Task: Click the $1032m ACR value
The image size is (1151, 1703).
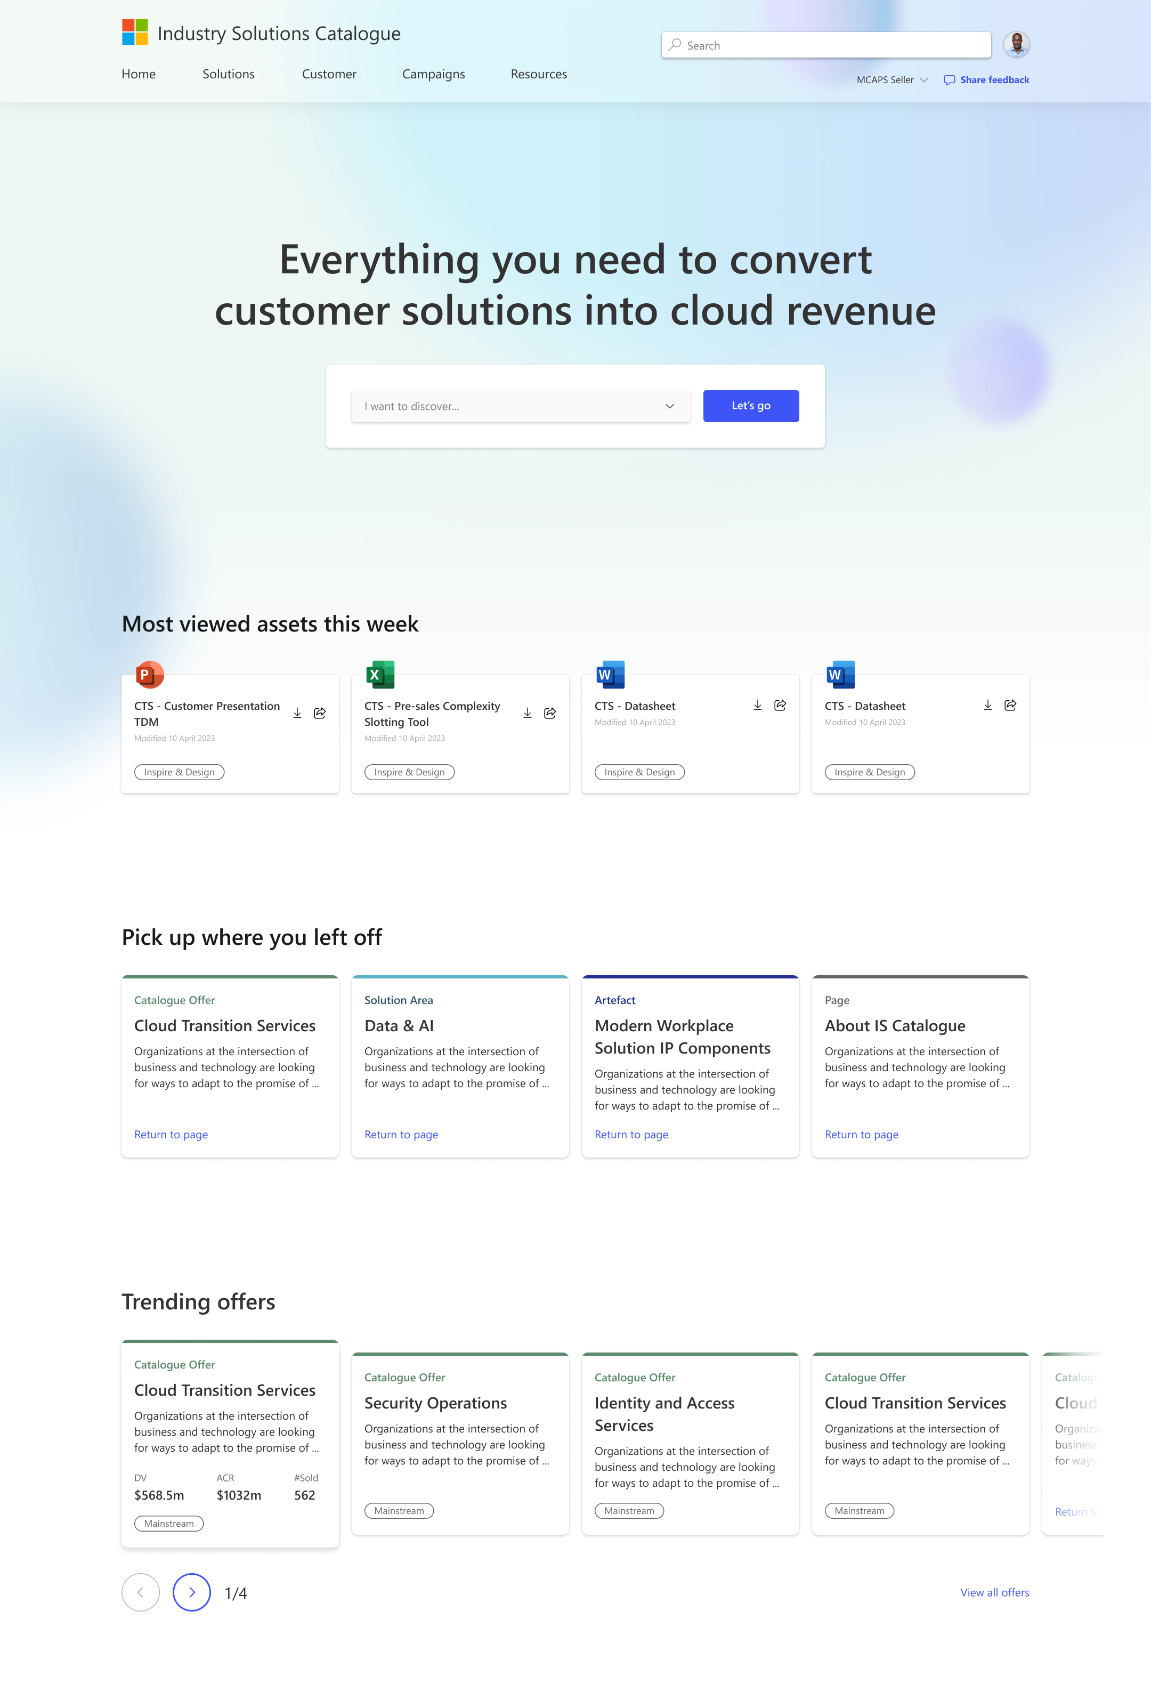Action: pos(239,1495)
